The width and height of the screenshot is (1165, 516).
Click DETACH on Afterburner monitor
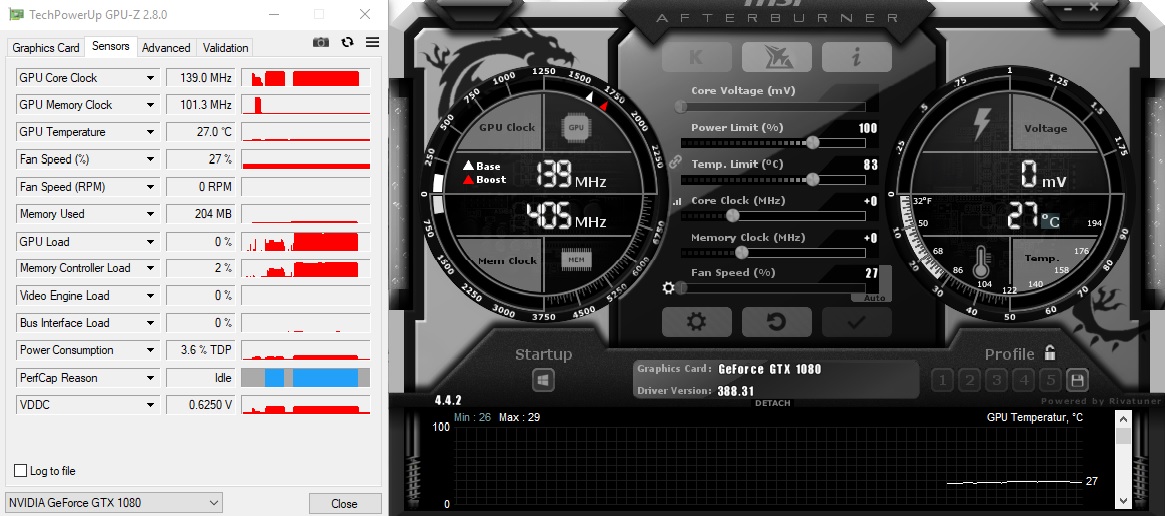(x=773, y=403)
